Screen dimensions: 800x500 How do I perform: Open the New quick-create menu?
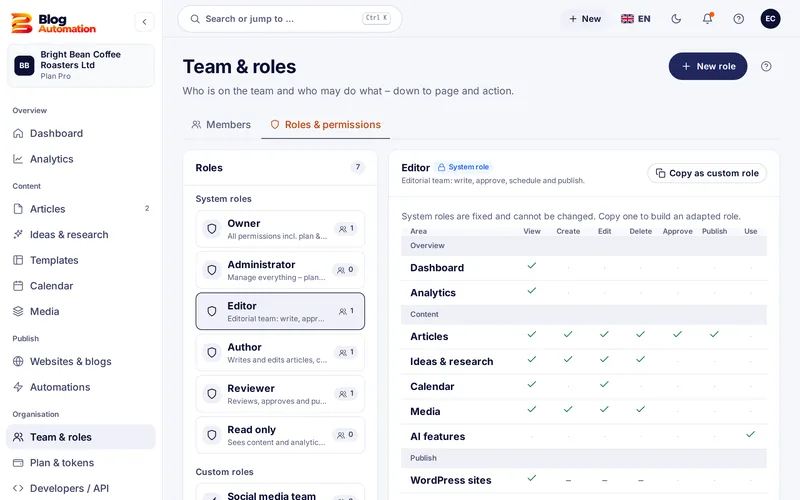point(585,19)
